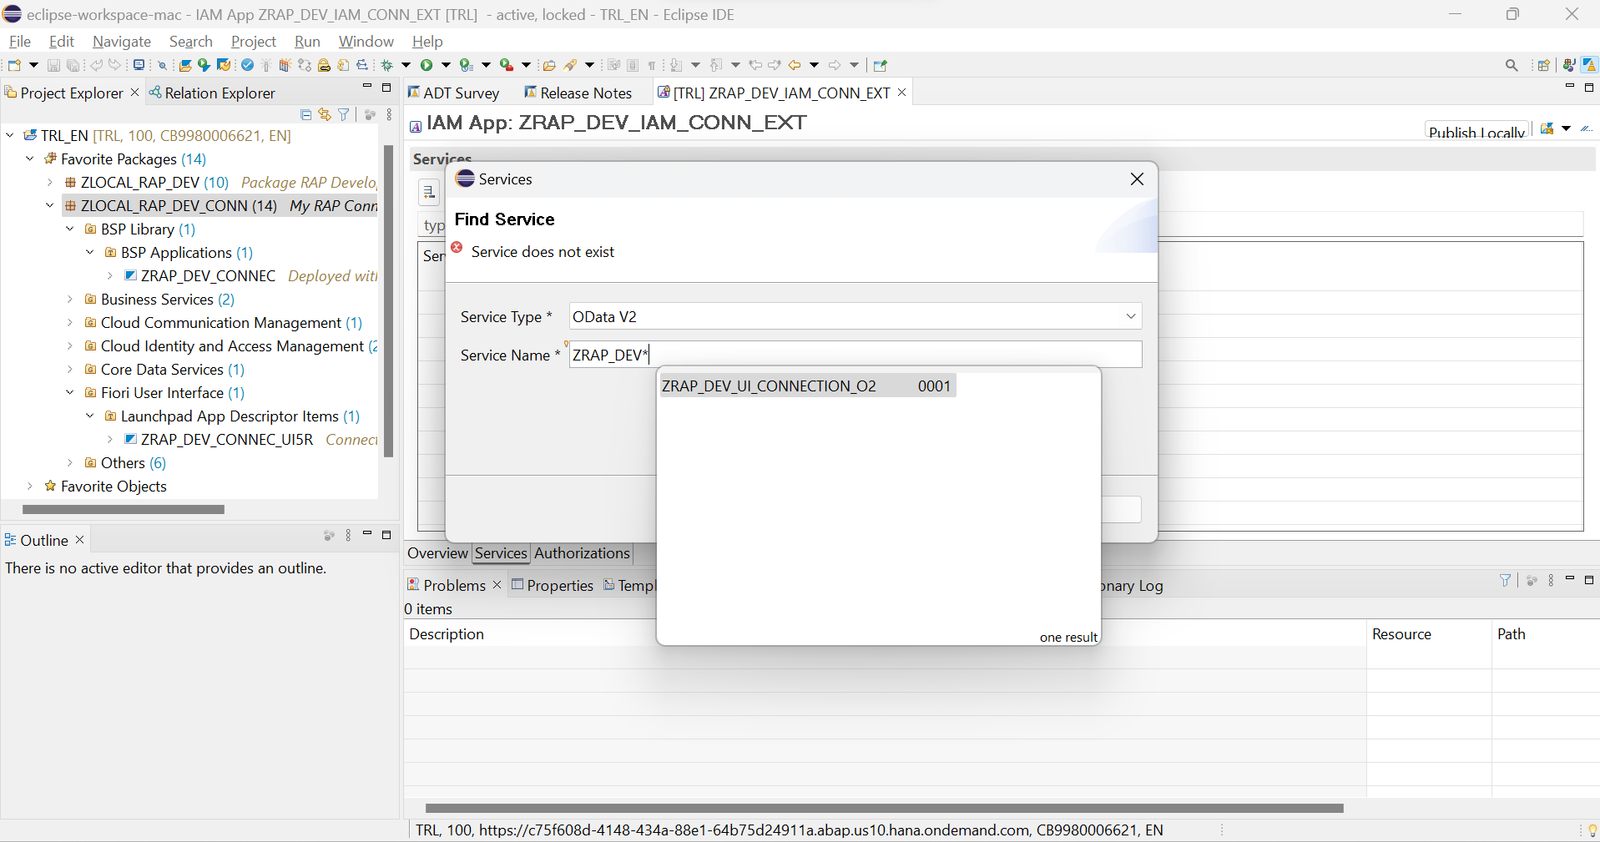
Task: Select ZRAP_DEV_CONNEC_UI5R tree item
Action: point(227,440)
